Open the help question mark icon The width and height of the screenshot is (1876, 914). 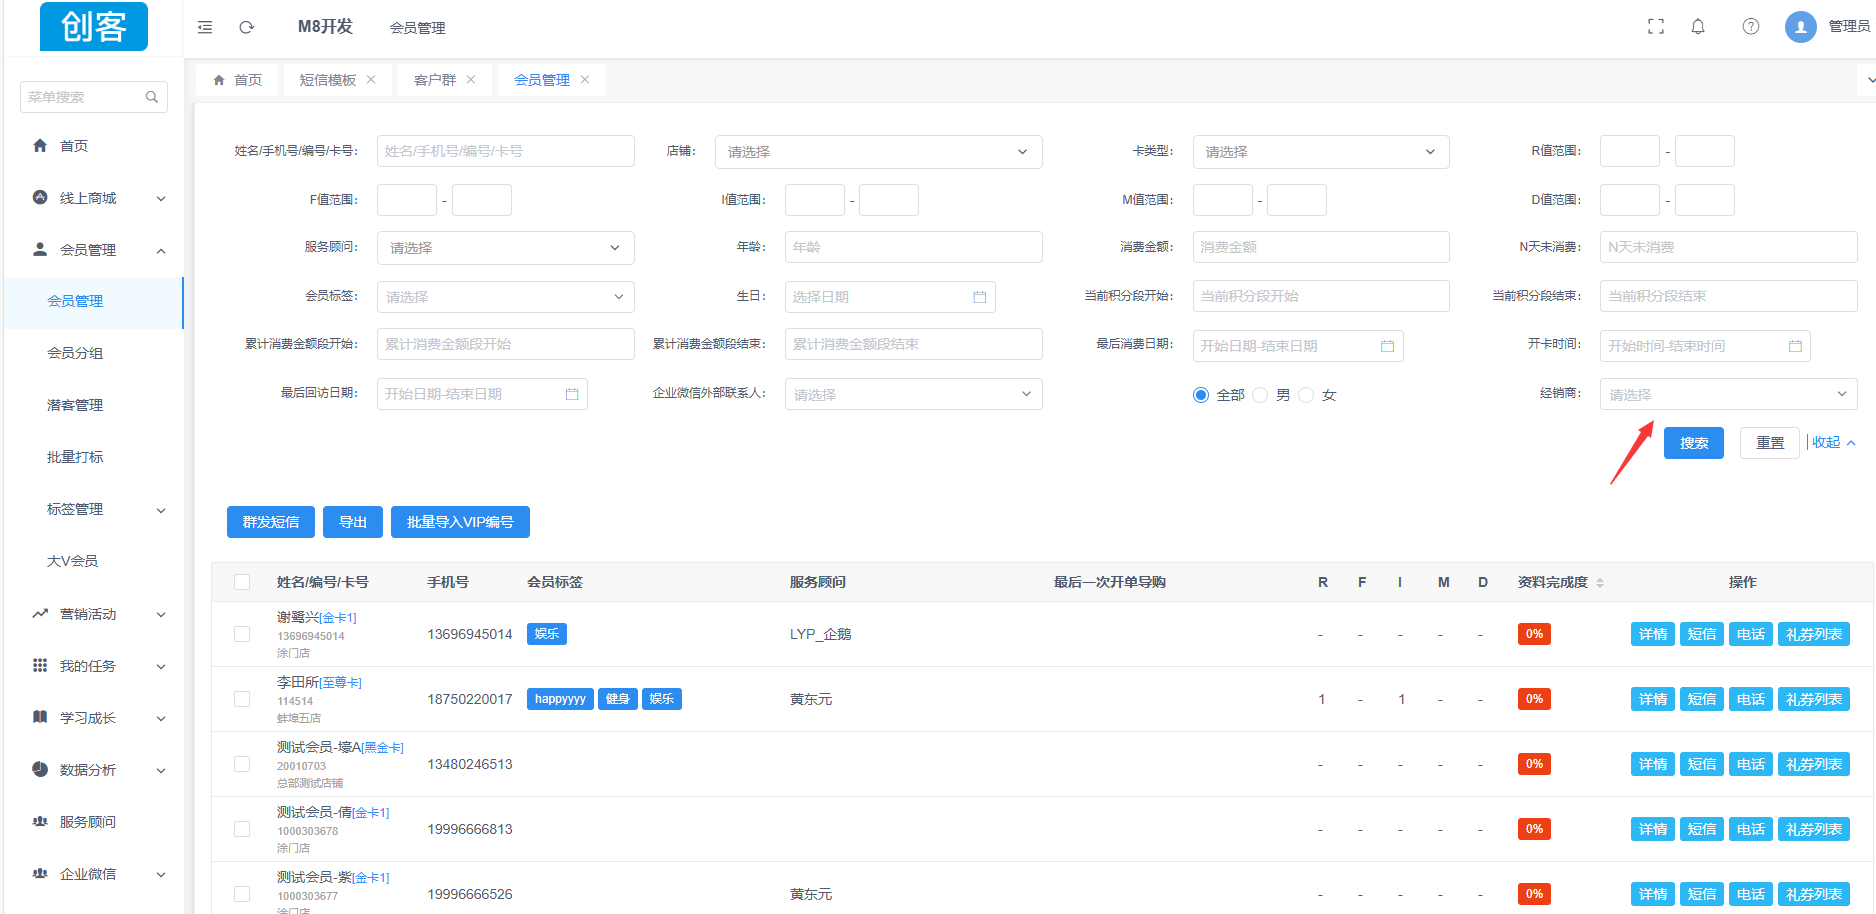(1751, 27)
